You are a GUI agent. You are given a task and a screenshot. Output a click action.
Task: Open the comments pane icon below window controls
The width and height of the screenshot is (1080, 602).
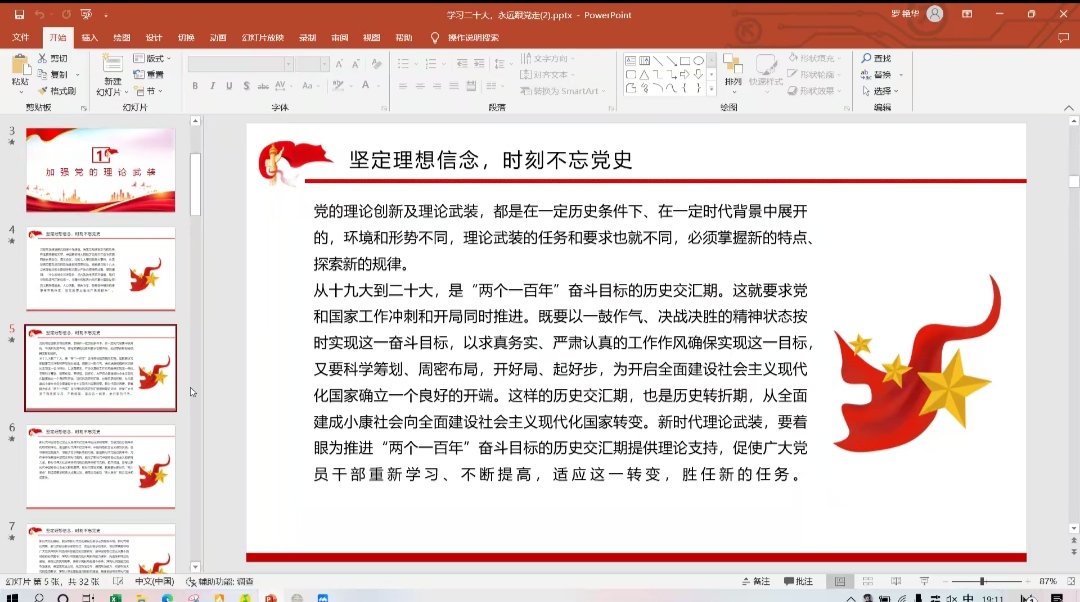pos(1065,38)
